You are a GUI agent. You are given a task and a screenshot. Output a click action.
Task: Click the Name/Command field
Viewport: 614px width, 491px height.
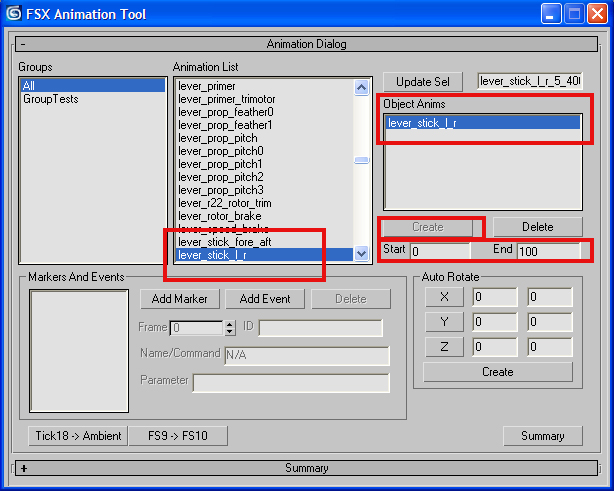pyautogui.click(x=307, y=356)
